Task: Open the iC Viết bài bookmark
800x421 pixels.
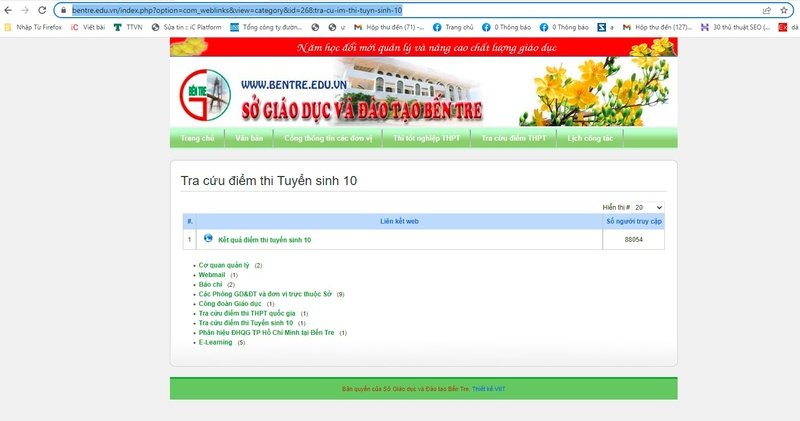Action: click(88, 27)
